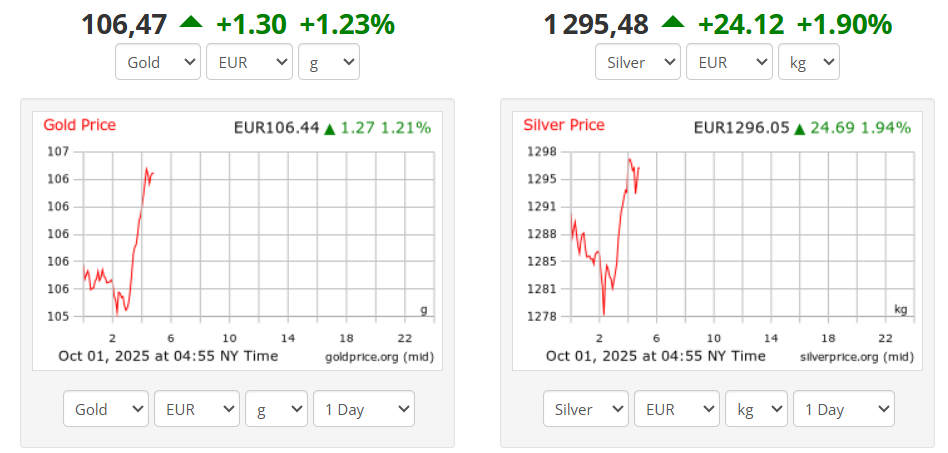This screenshot has height=453, width=948.
Task: Open the 1 Day range dropdown below the gold chart
Action: tap(363, 409)
